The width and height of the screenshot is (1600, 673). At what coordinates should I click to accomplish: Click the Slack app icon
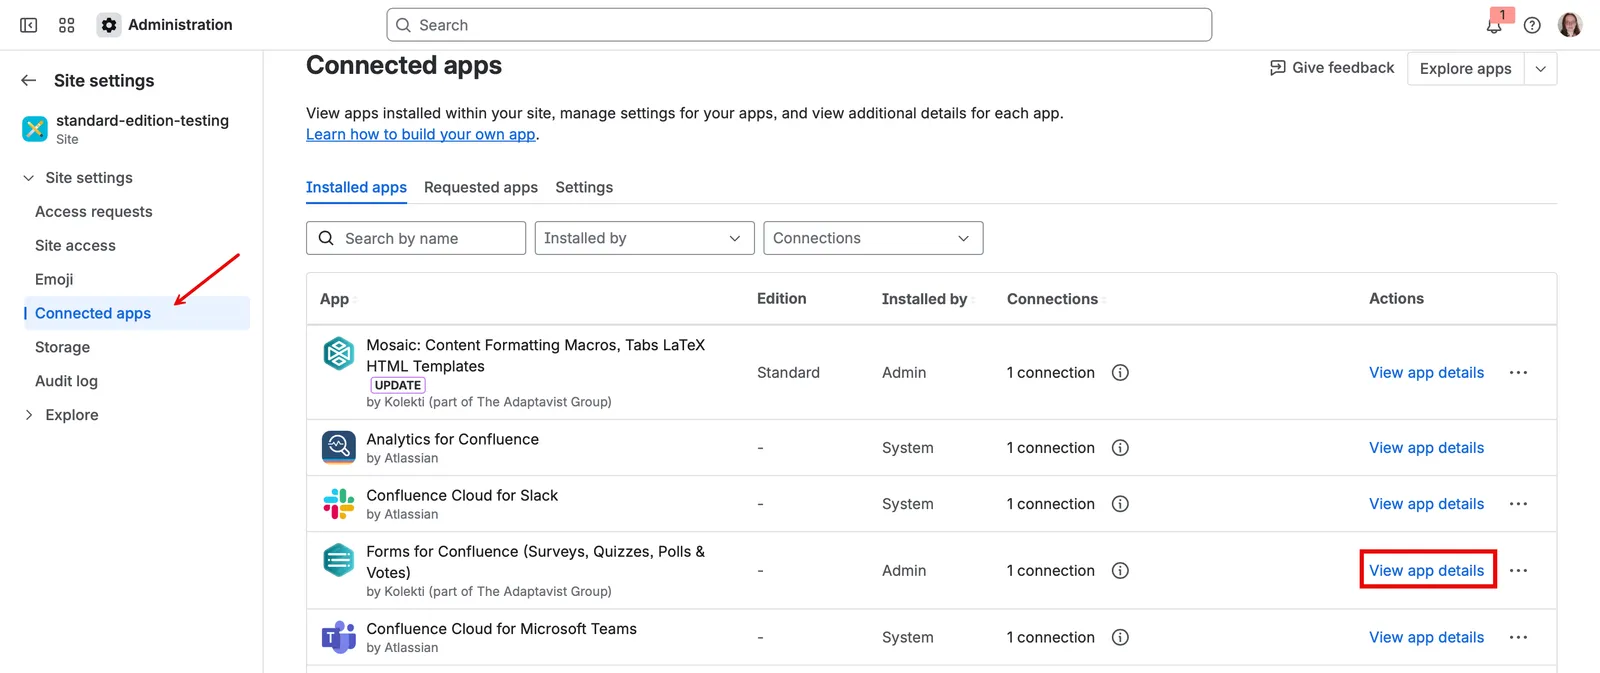(339, 503)
